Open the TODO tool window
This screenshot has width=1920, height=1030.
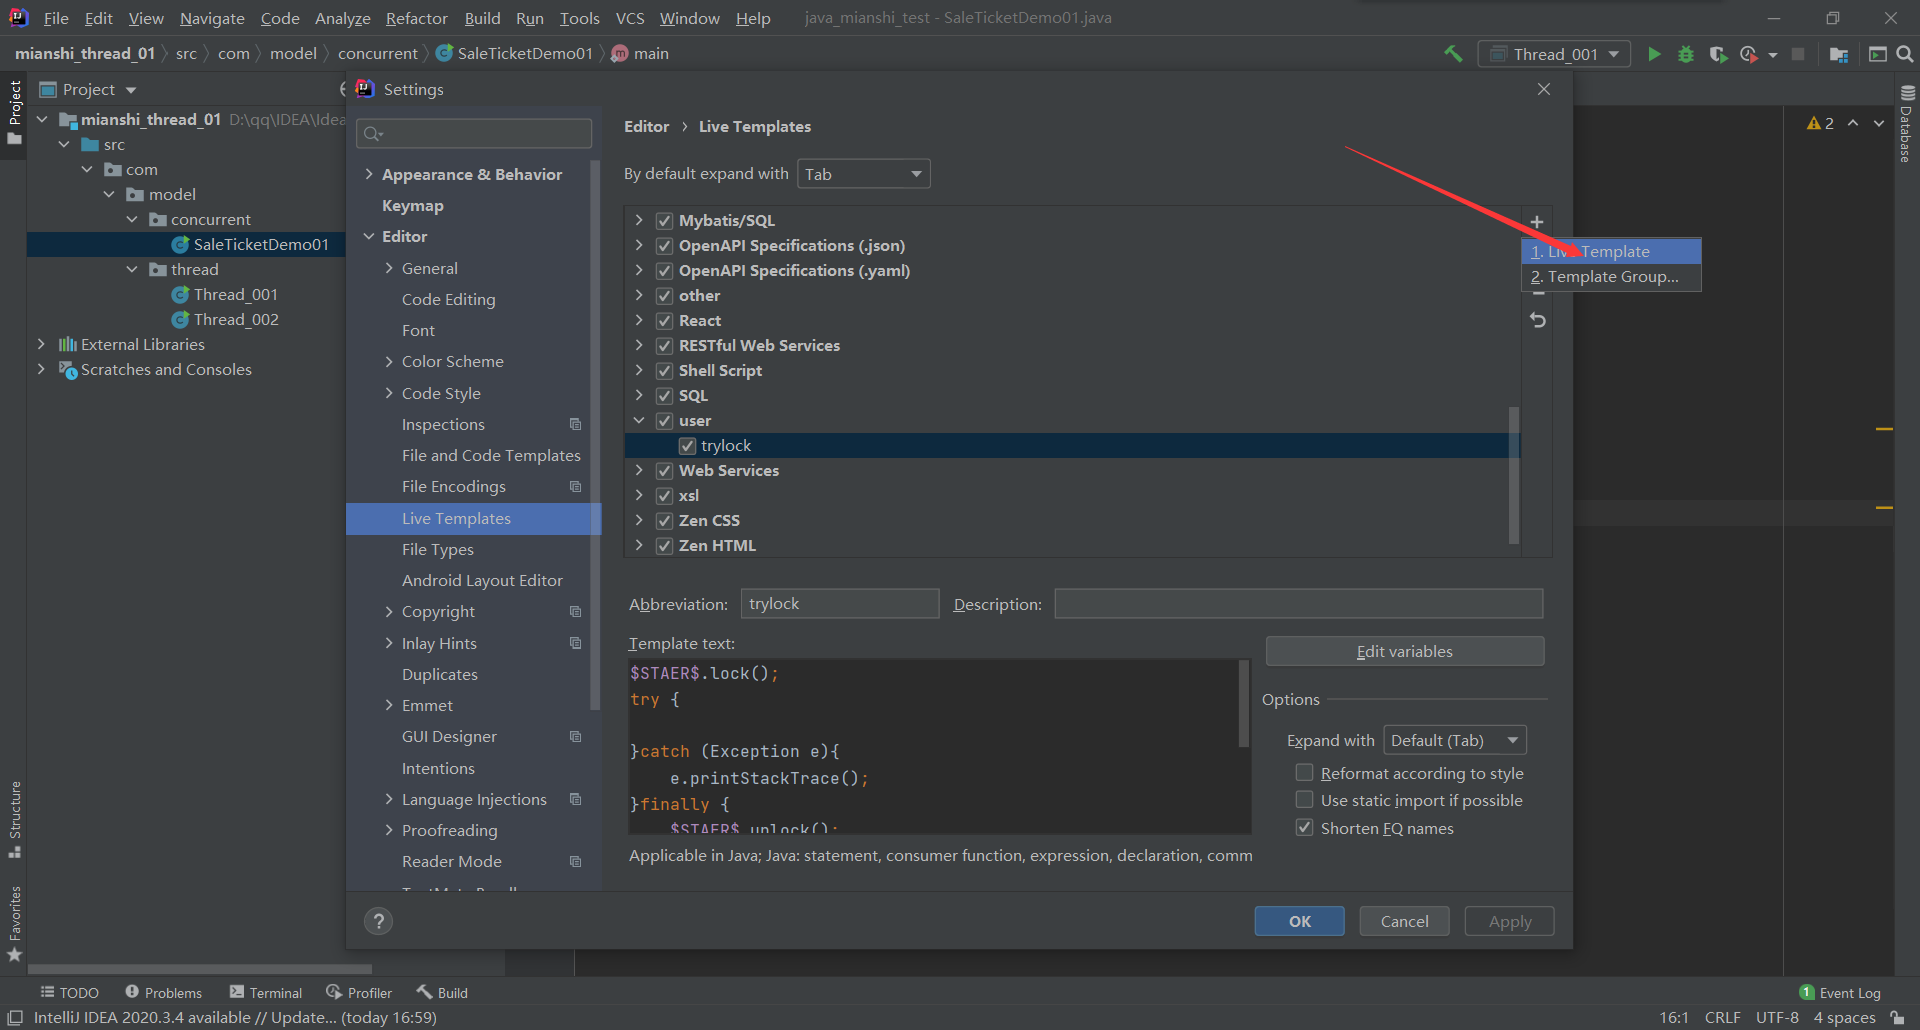point(69,993)
